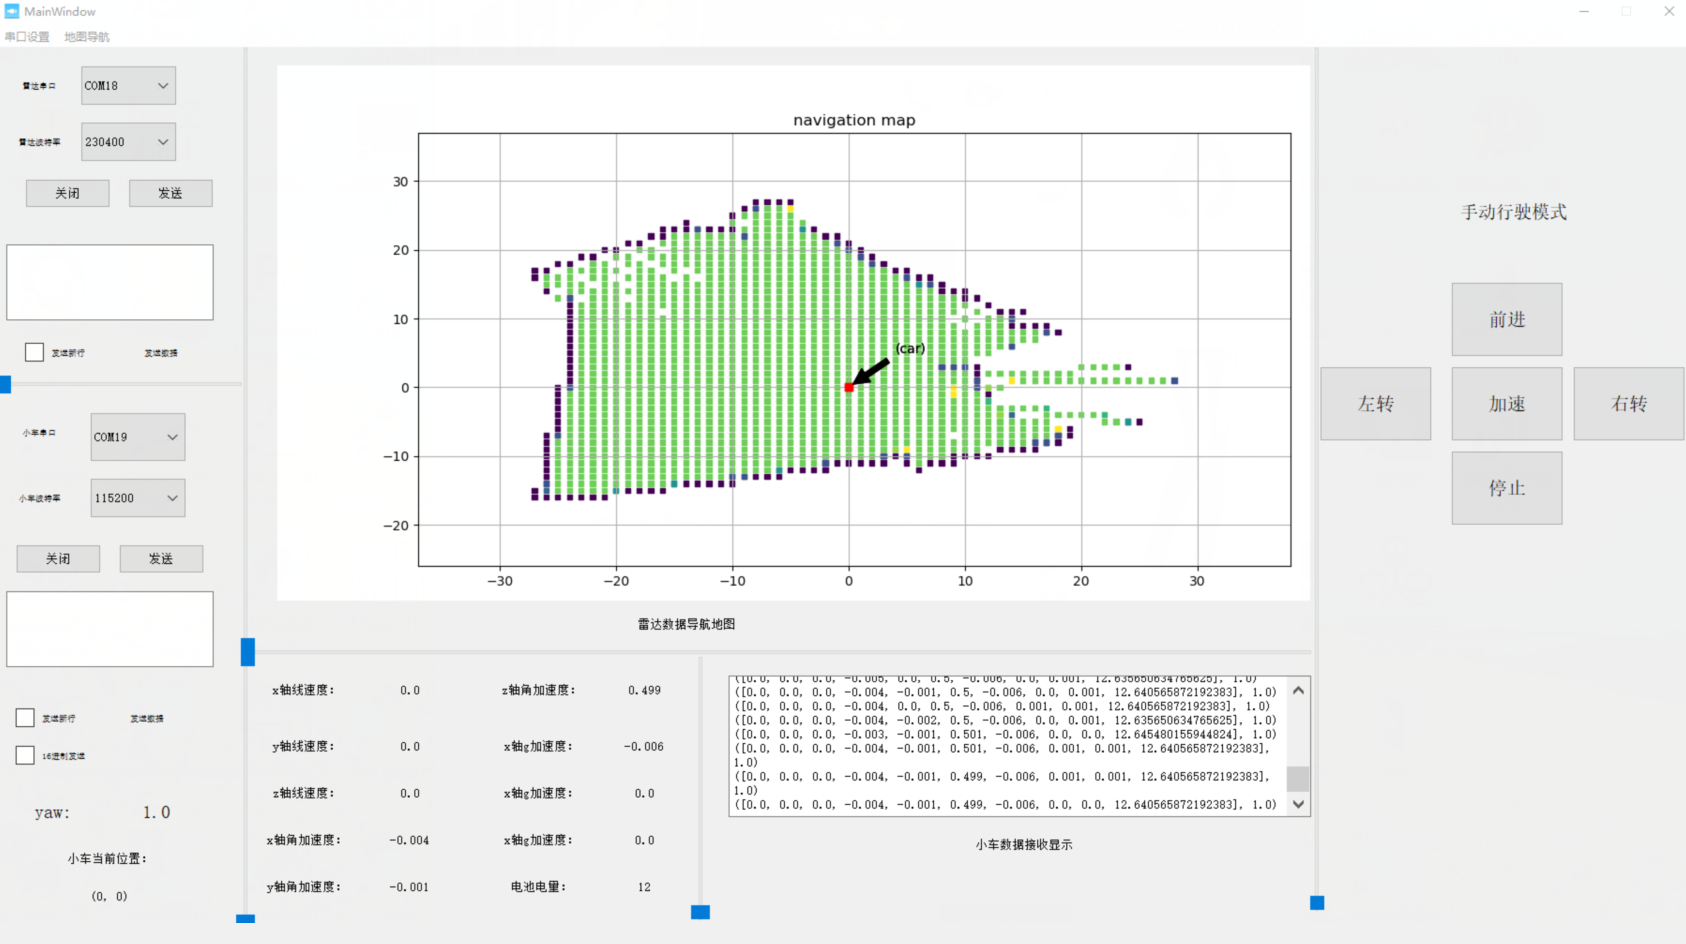The image size is (1686, 944).
Task: Check the 16进制发送 hex send option
Action: point(24,755)
